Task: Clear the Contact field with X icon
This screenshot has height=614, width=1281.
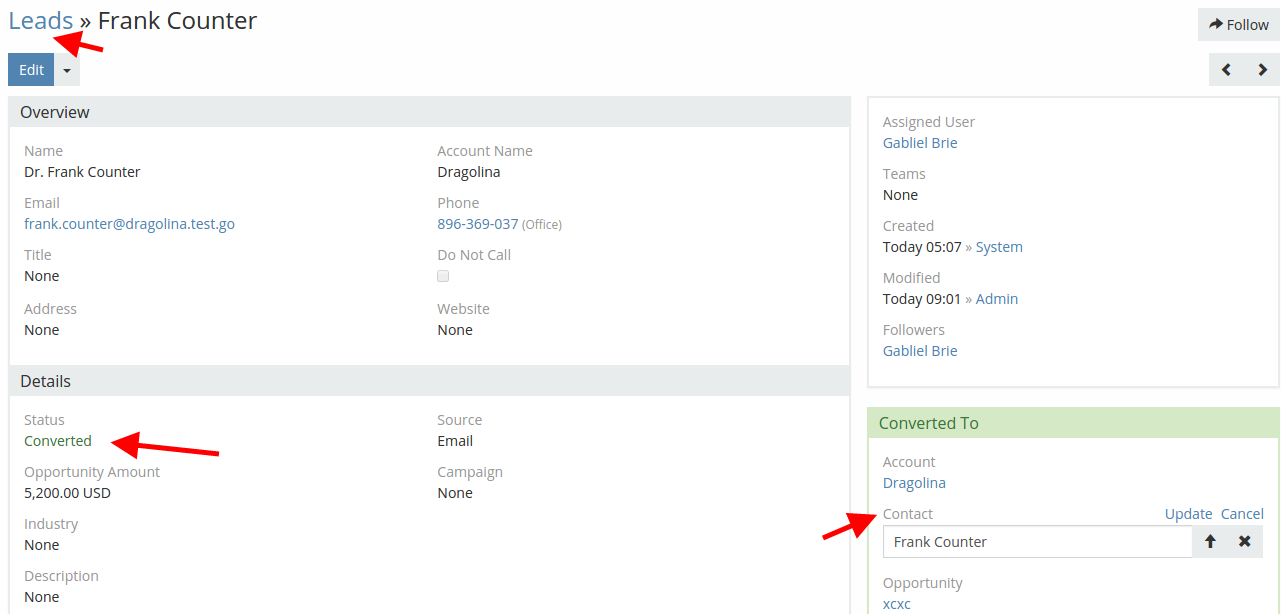Action: 1245,542
